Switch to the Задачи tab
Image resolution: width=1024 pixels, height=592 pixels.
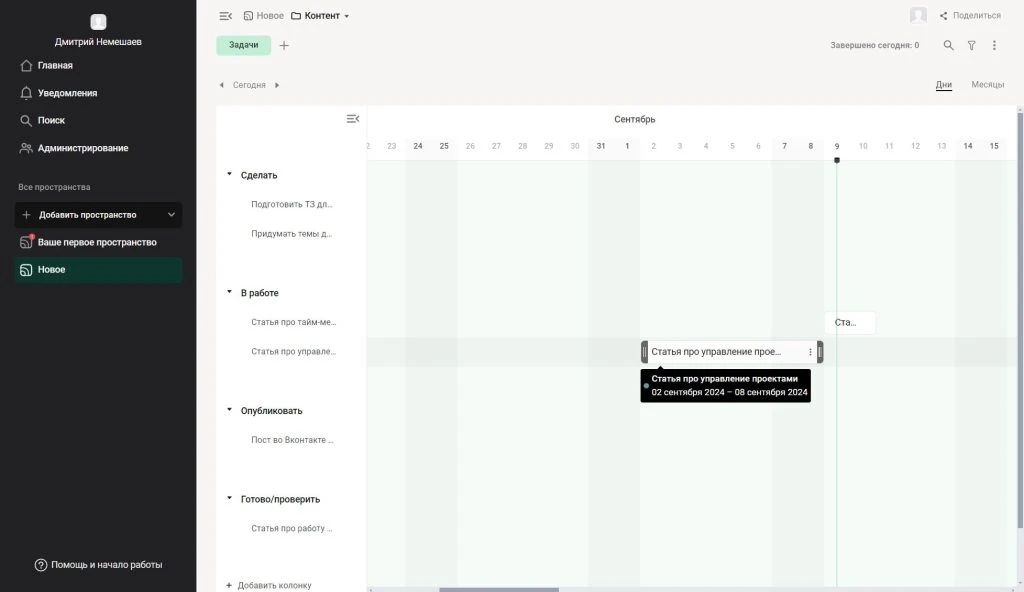244,45
